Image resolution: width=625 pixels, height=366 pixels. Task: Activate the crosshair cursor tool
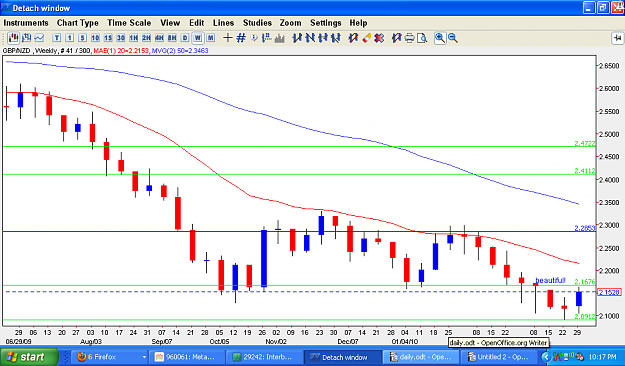click(228, 38)
